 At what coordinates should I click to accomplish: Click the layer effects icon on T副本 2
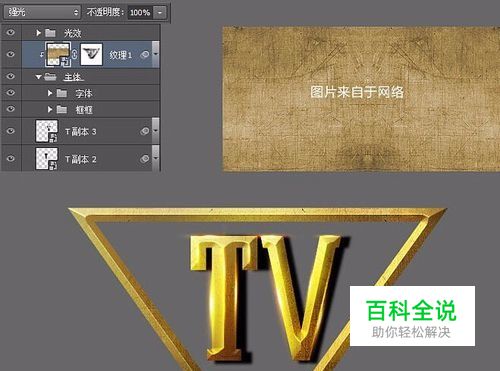tap(145, 159)
